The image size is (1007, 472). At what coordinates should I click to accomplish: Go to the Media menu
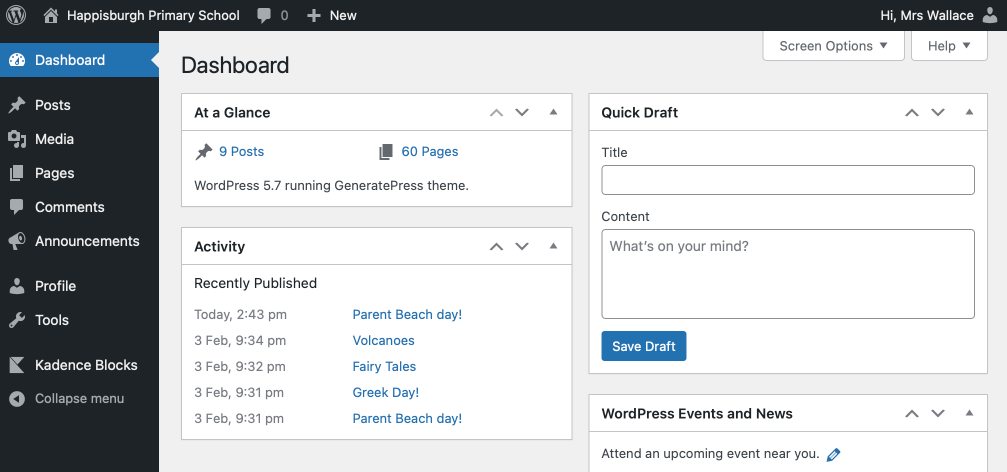(54, 139)
